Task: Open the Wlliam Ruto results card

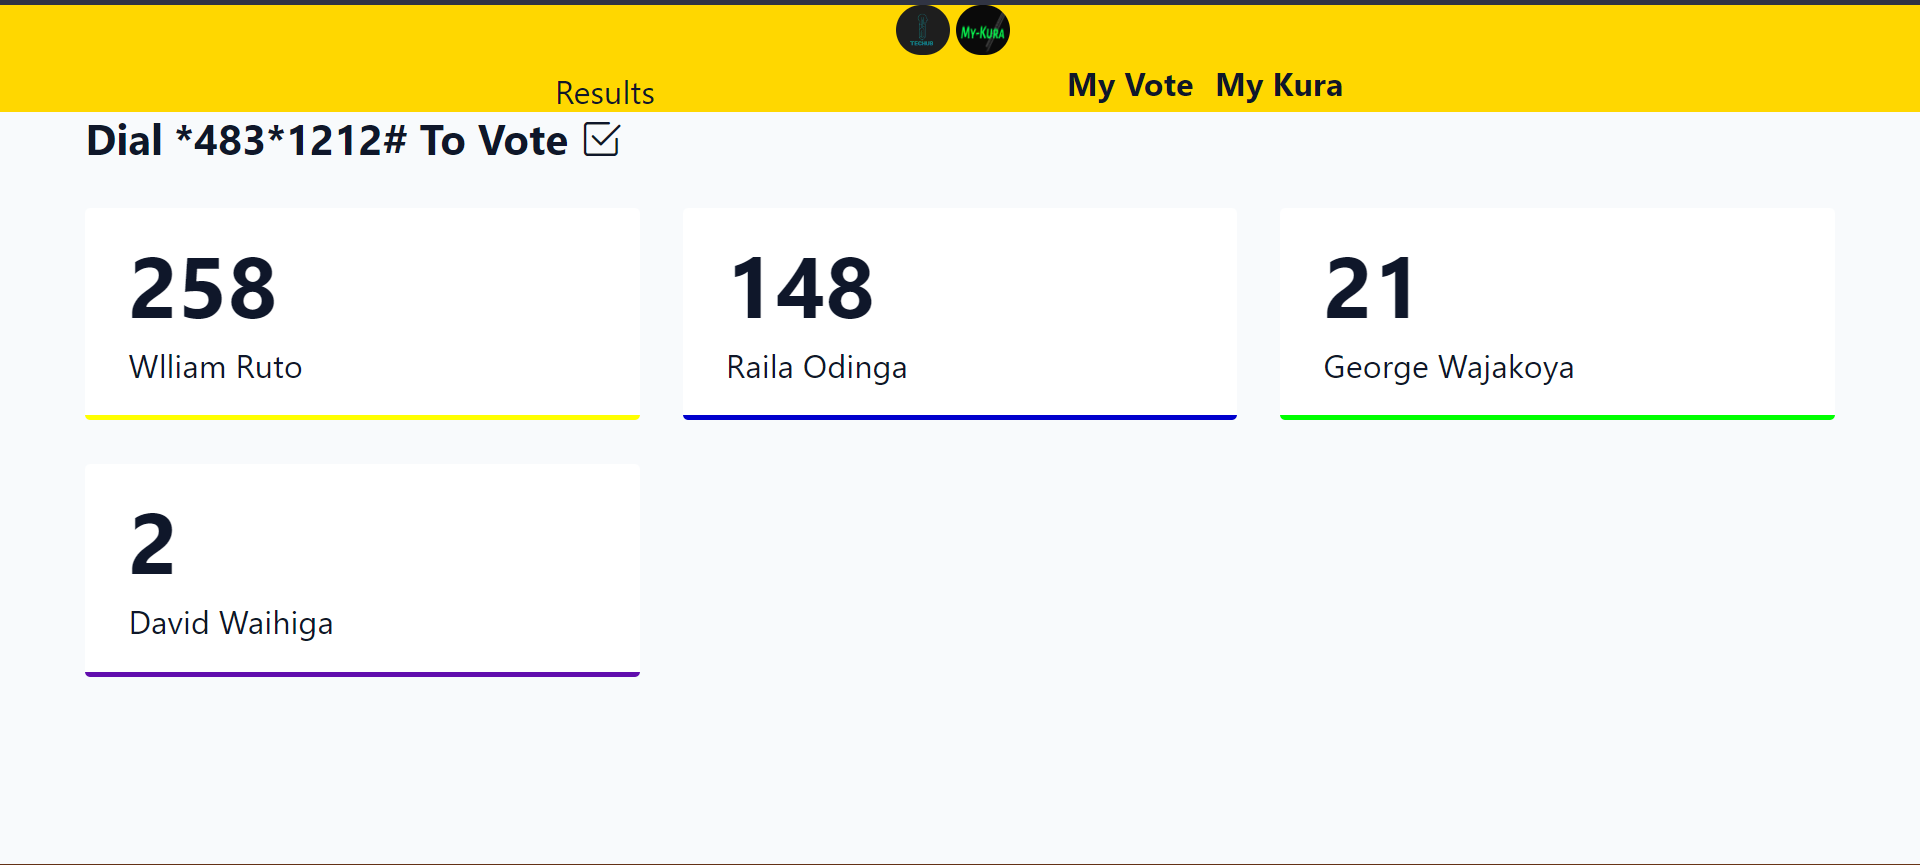Action: [x=362, y=314]
